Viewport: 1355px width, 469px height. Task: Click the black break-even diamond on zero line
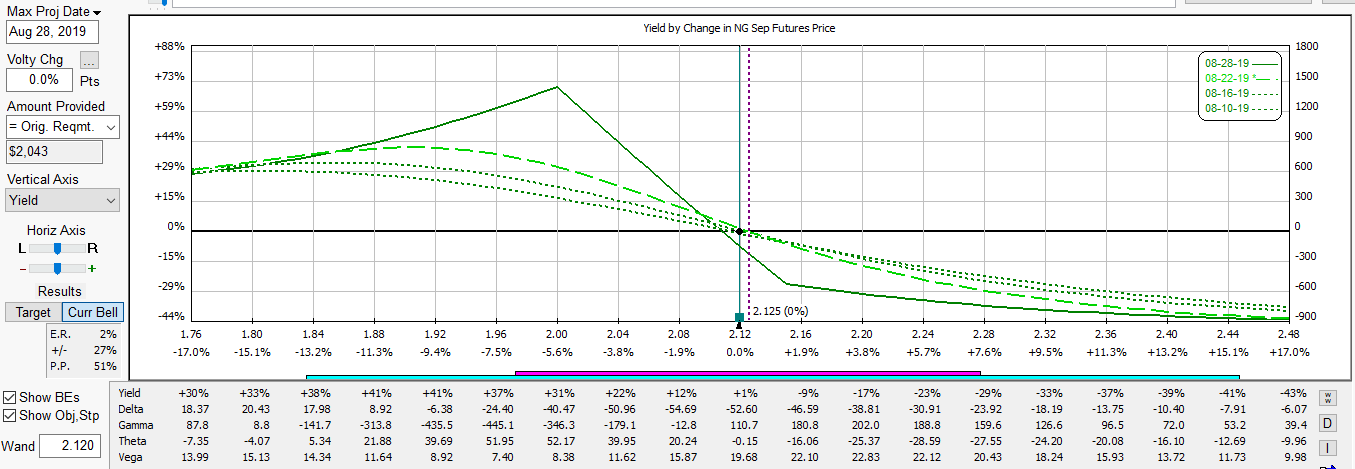tap(739, 231)
